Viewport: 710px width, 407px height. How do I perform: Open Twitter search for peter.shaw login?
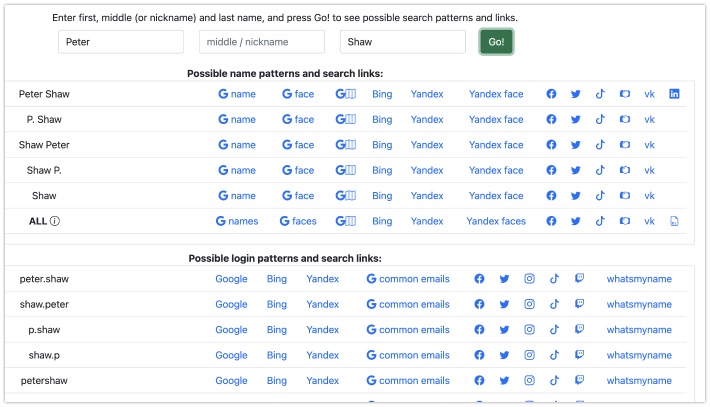[x=504, y=279]
